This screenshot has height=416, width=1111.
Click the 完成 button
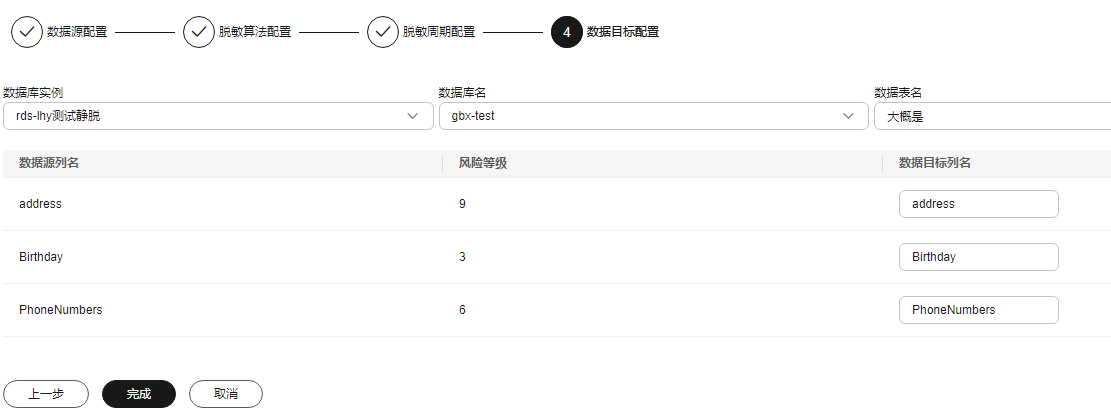pos(139,394)
